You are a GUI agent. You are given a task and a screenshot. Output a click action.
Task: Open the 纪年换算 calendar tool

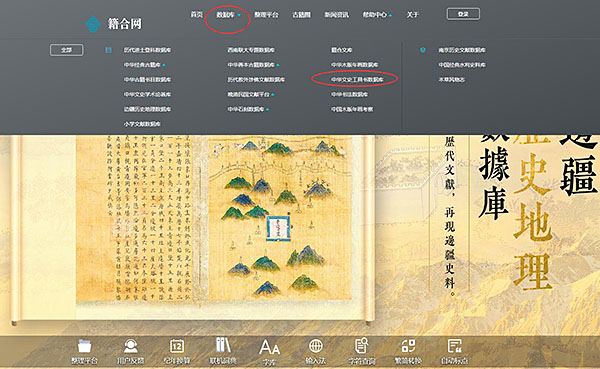point(177,346)
